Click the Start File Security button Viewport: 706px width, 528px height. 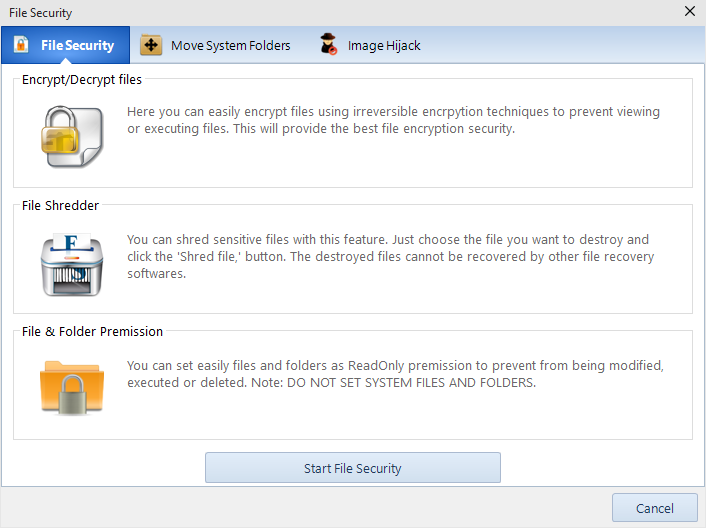(353, 468)
